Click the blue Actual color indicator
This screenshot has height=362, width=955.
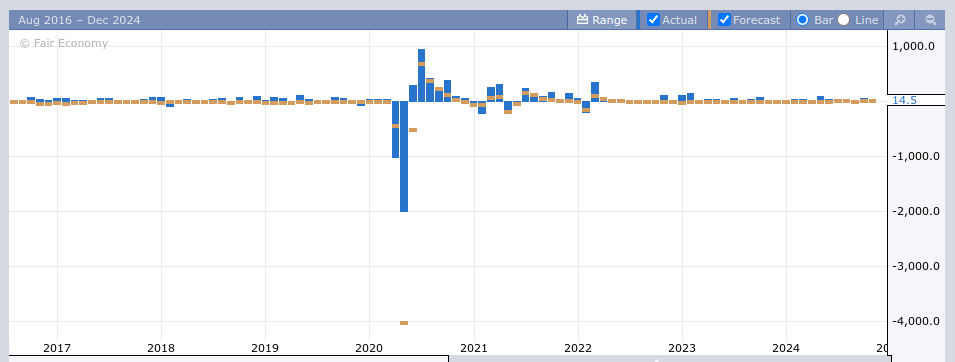[638, 20]
